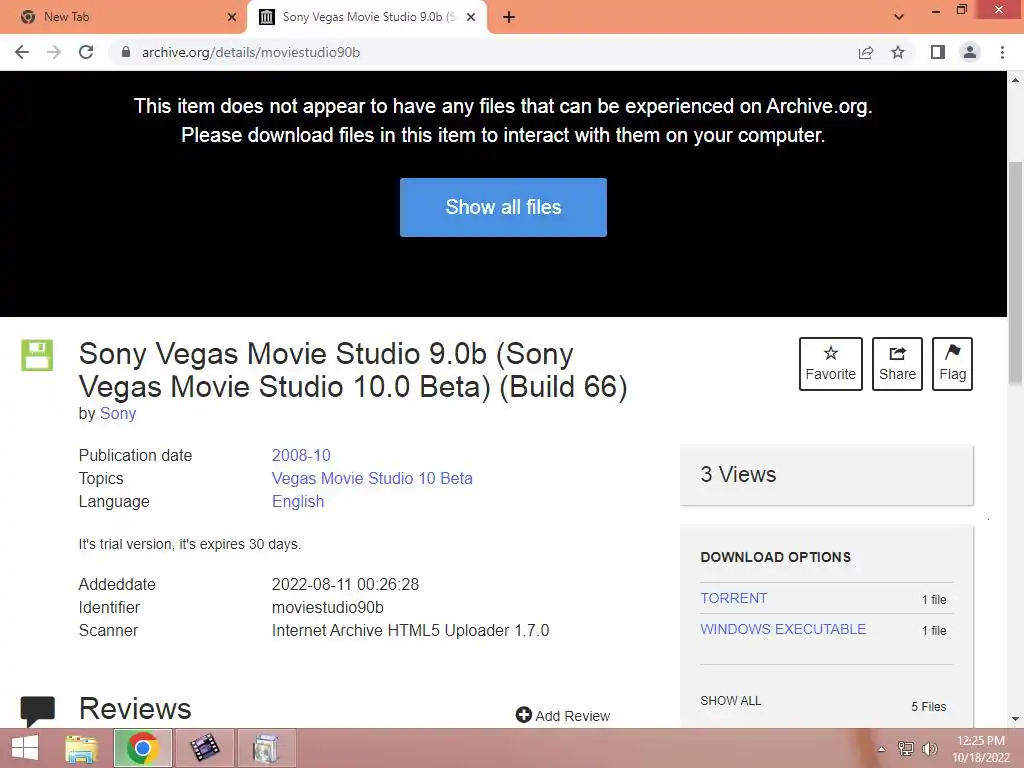Open the Chrome profile avatar
1024x768 pixels.
(x=970, y=52)
